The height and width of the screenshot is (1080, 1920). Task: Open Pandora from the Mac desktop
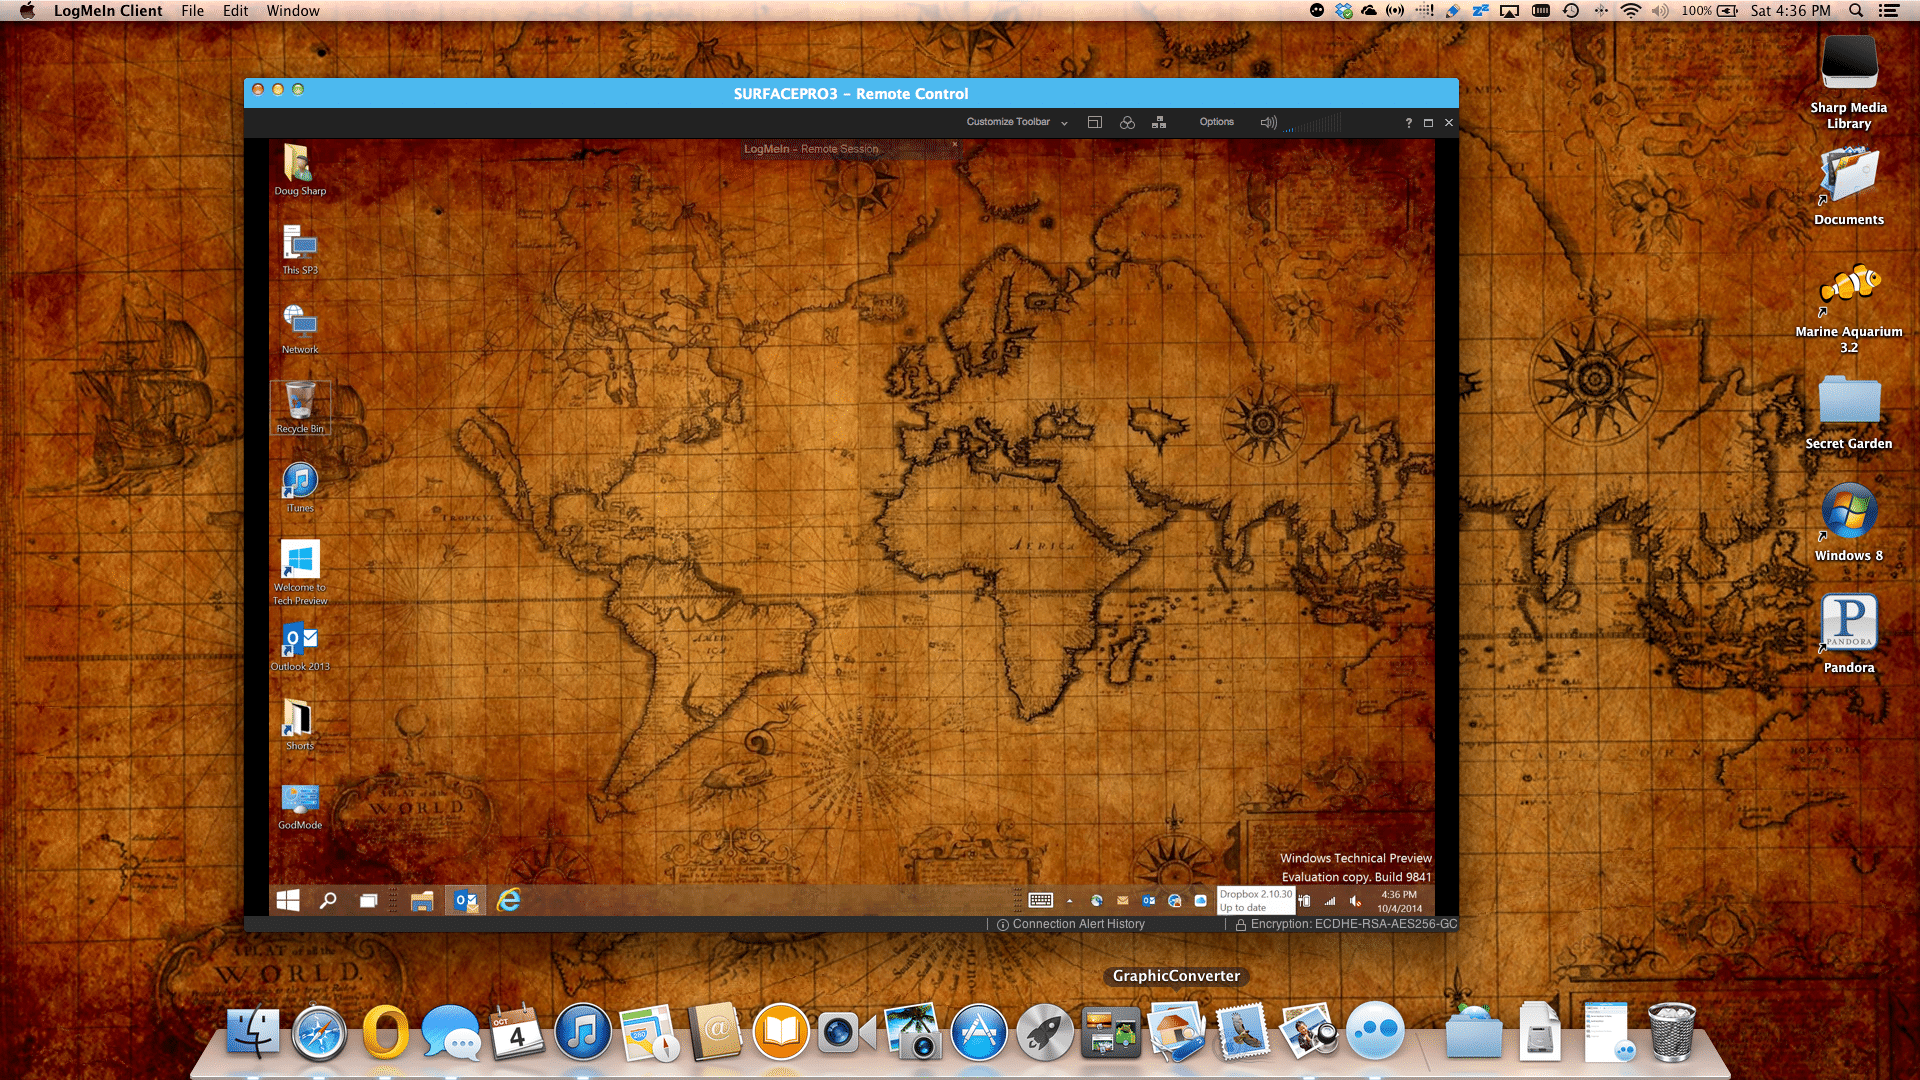point(1849,634)
